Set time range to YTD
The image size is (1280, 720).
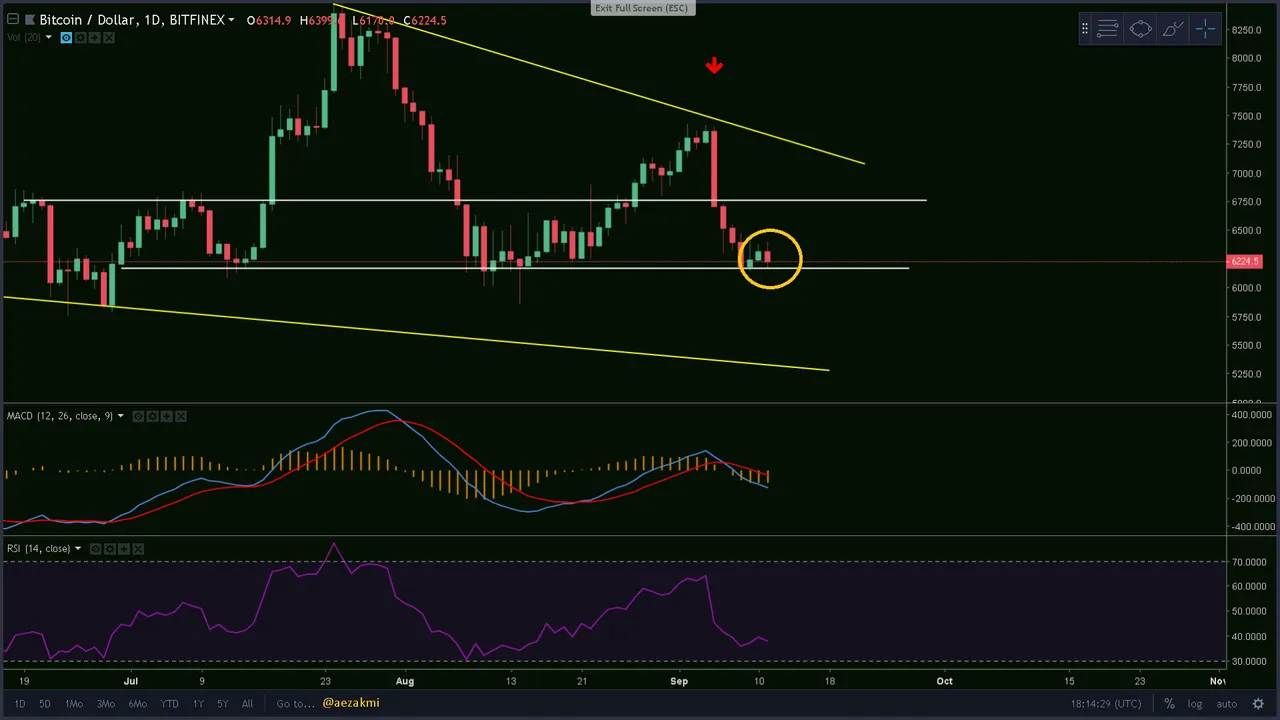(170, 704)
